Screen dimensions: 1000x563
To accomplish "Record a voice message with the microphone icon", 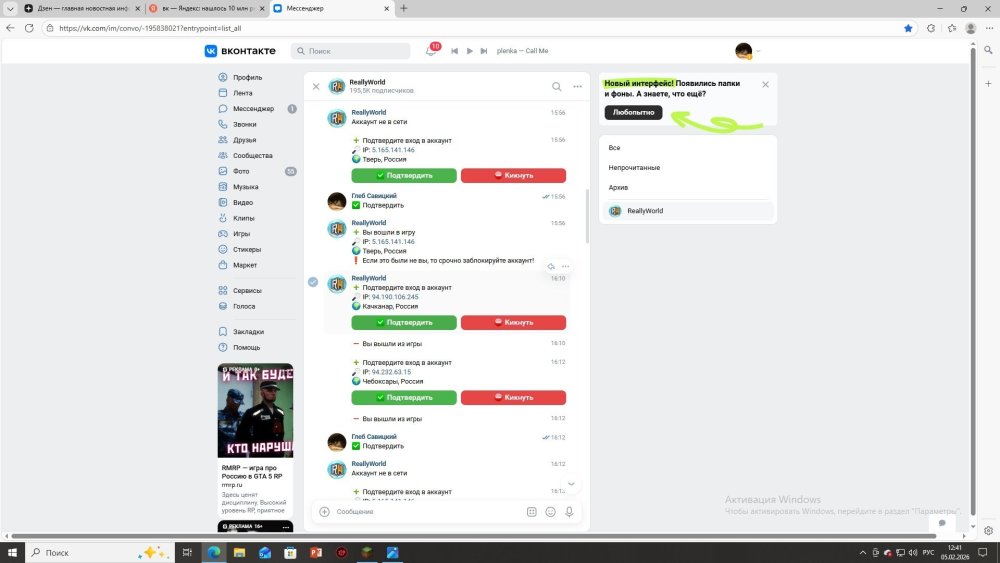I will [569, 511].
